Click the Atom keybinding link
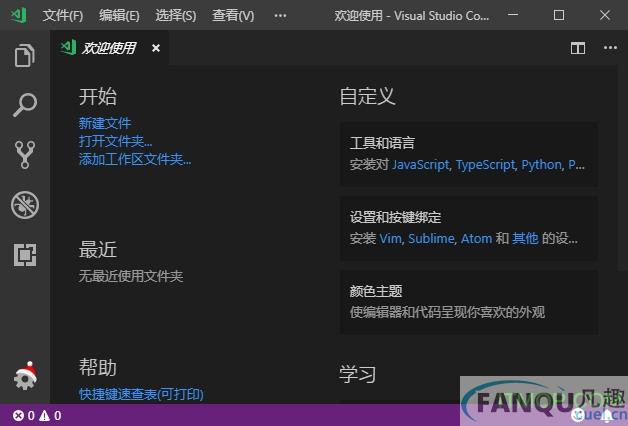 [476, 239]
